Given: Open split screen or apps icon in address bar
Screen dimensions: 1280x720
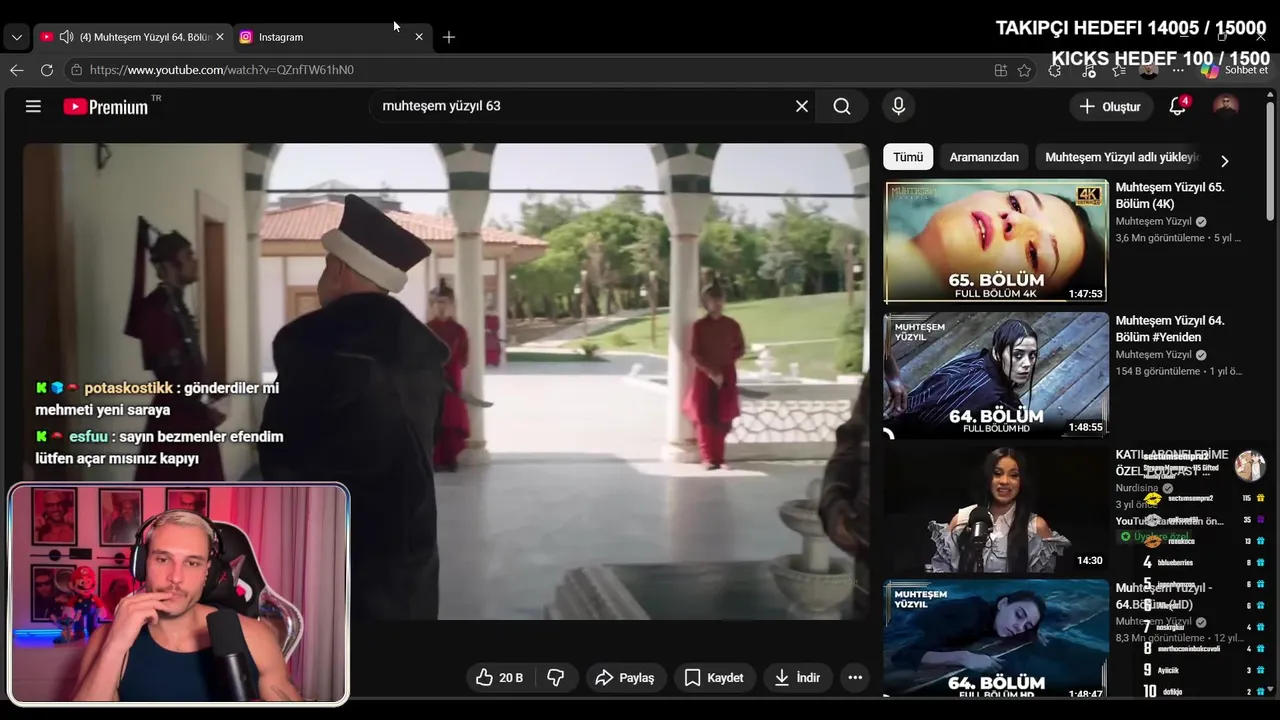Looking at the screenshot, I should (x=1001, y=70).
